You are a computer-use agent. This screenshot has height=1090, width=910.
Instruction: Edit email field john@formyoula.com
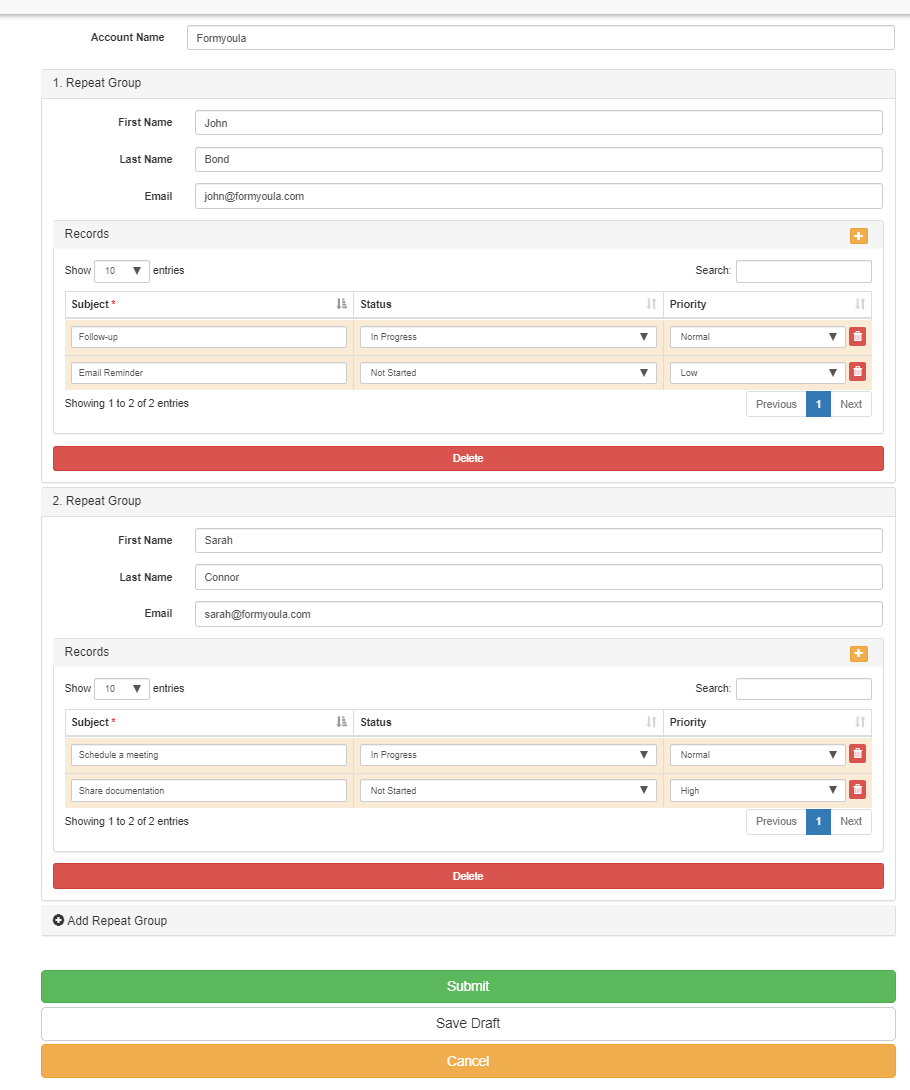tap(539, 196)
